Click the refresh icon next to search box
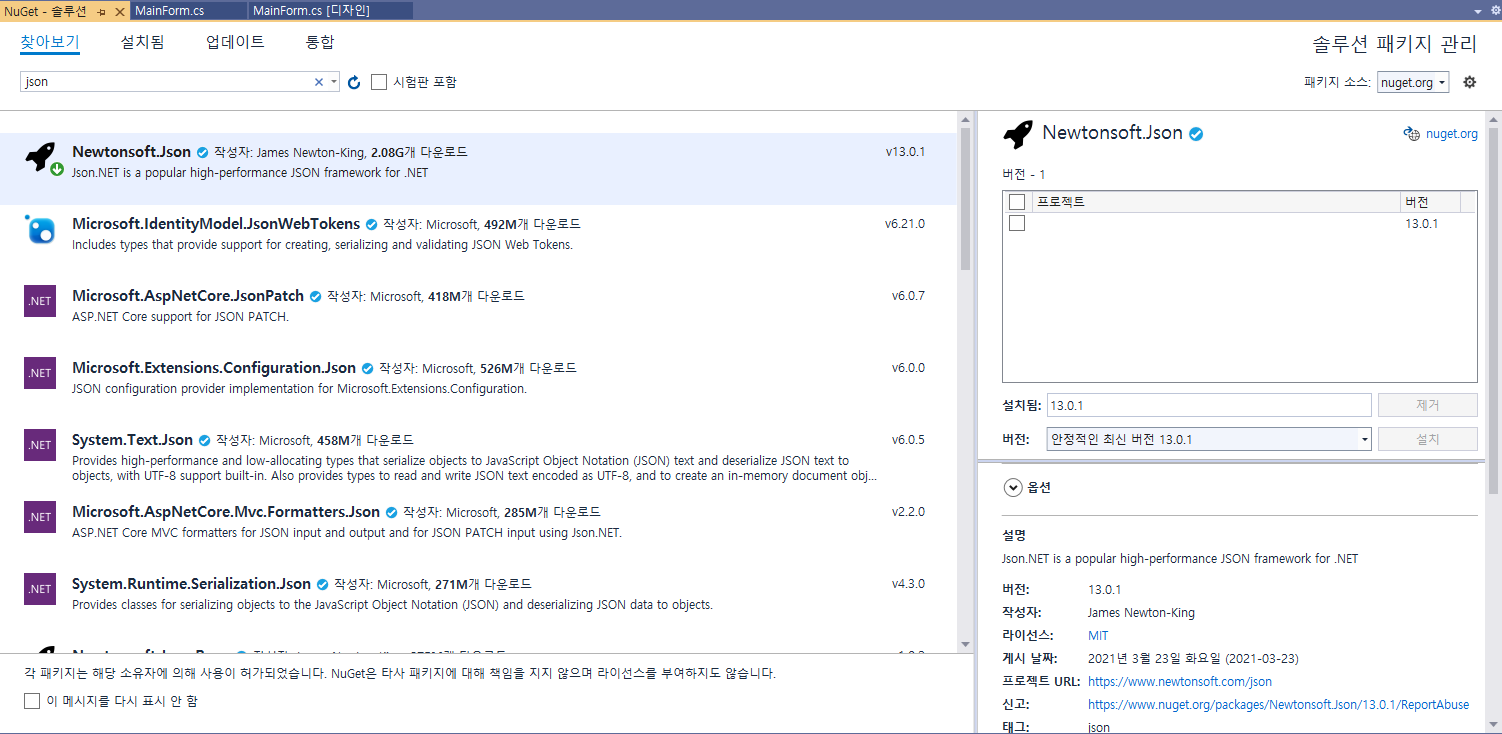Screen dimensions: 1502x734 click(354, 82)
